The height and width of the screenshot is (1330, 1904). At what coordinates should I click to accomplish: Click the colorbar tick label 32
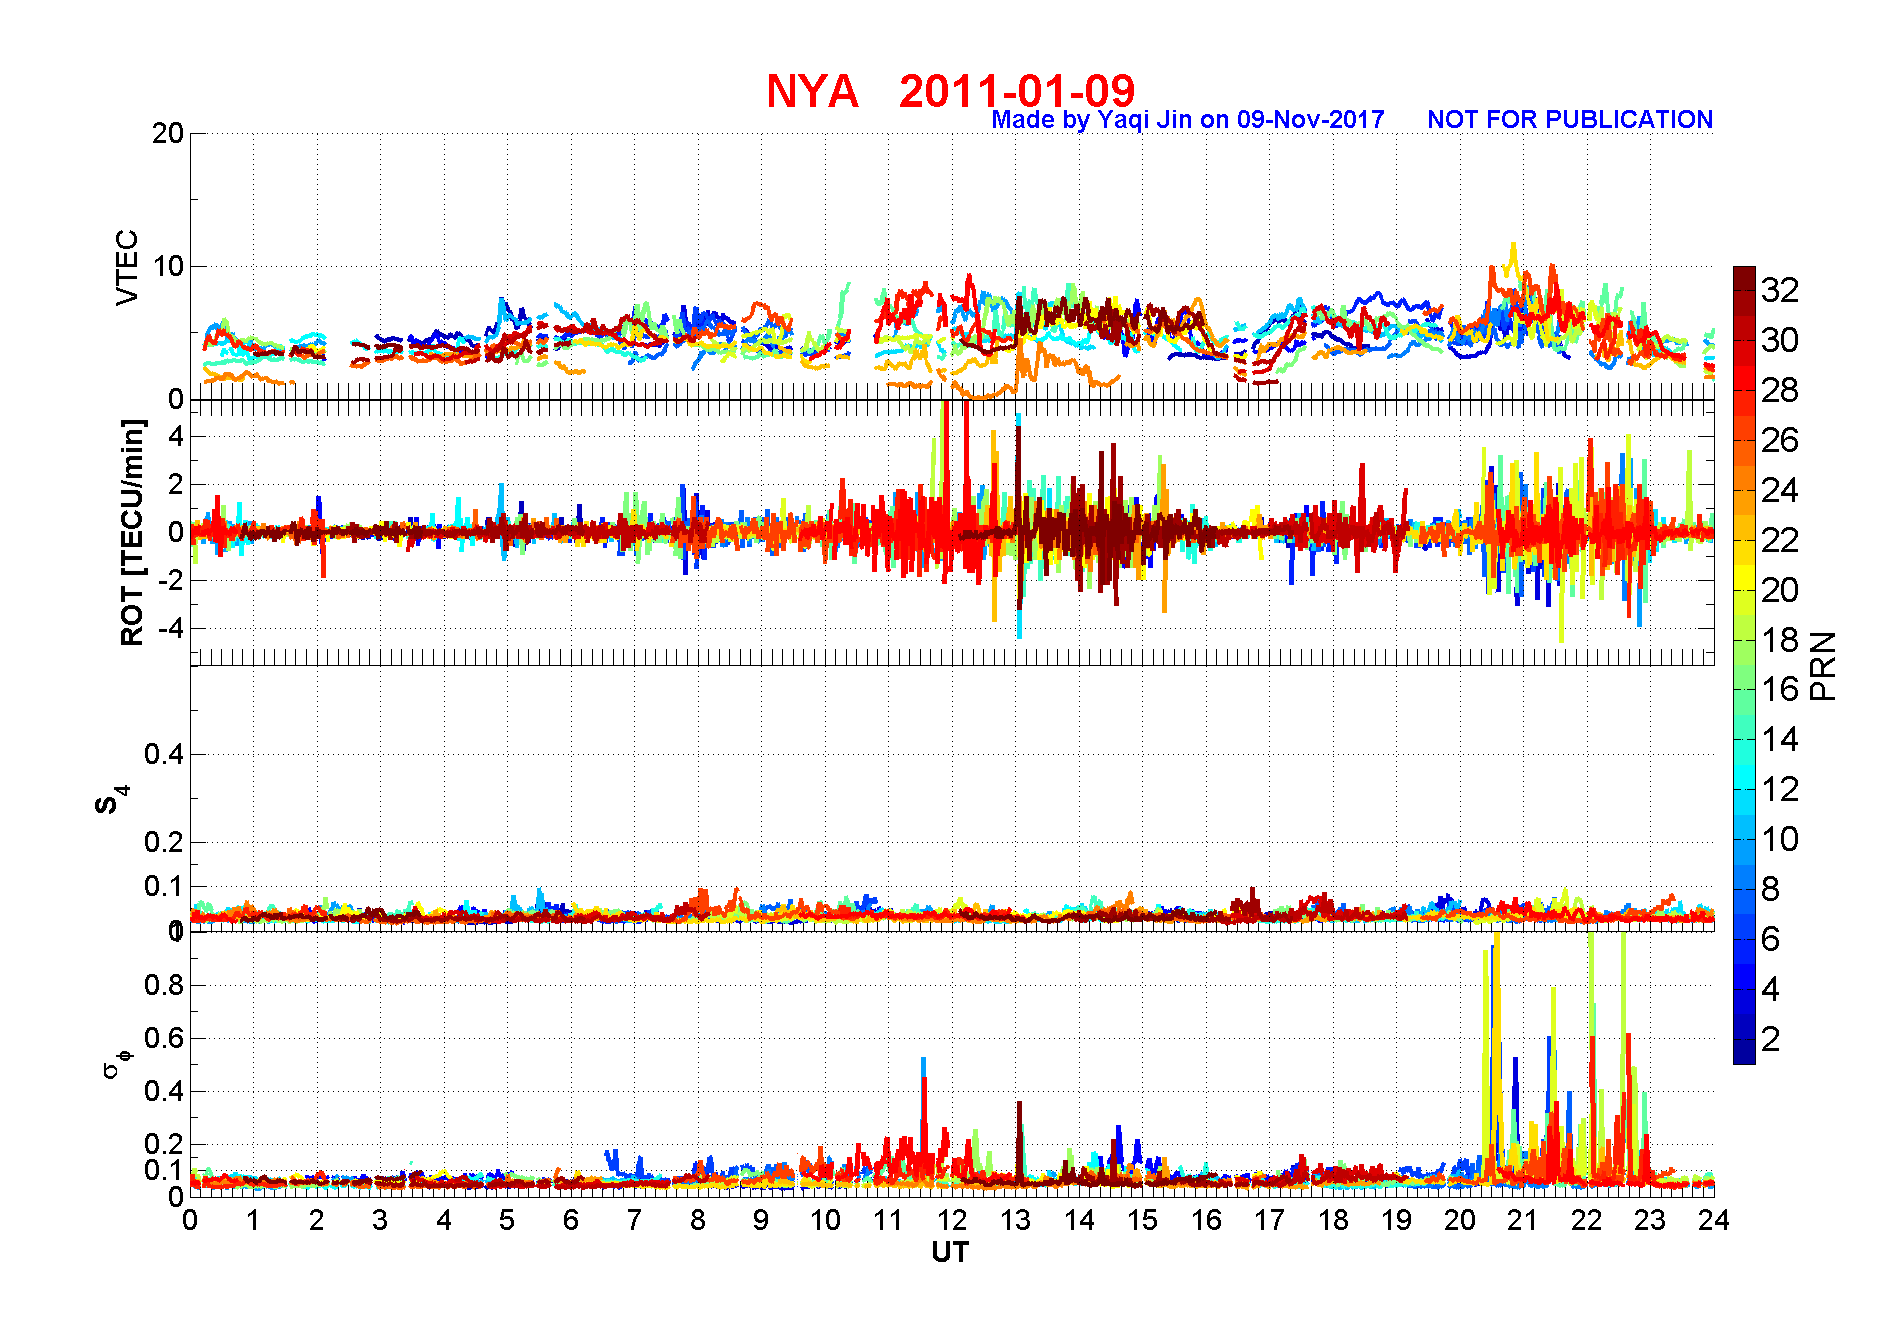[x=1780, y=290]
